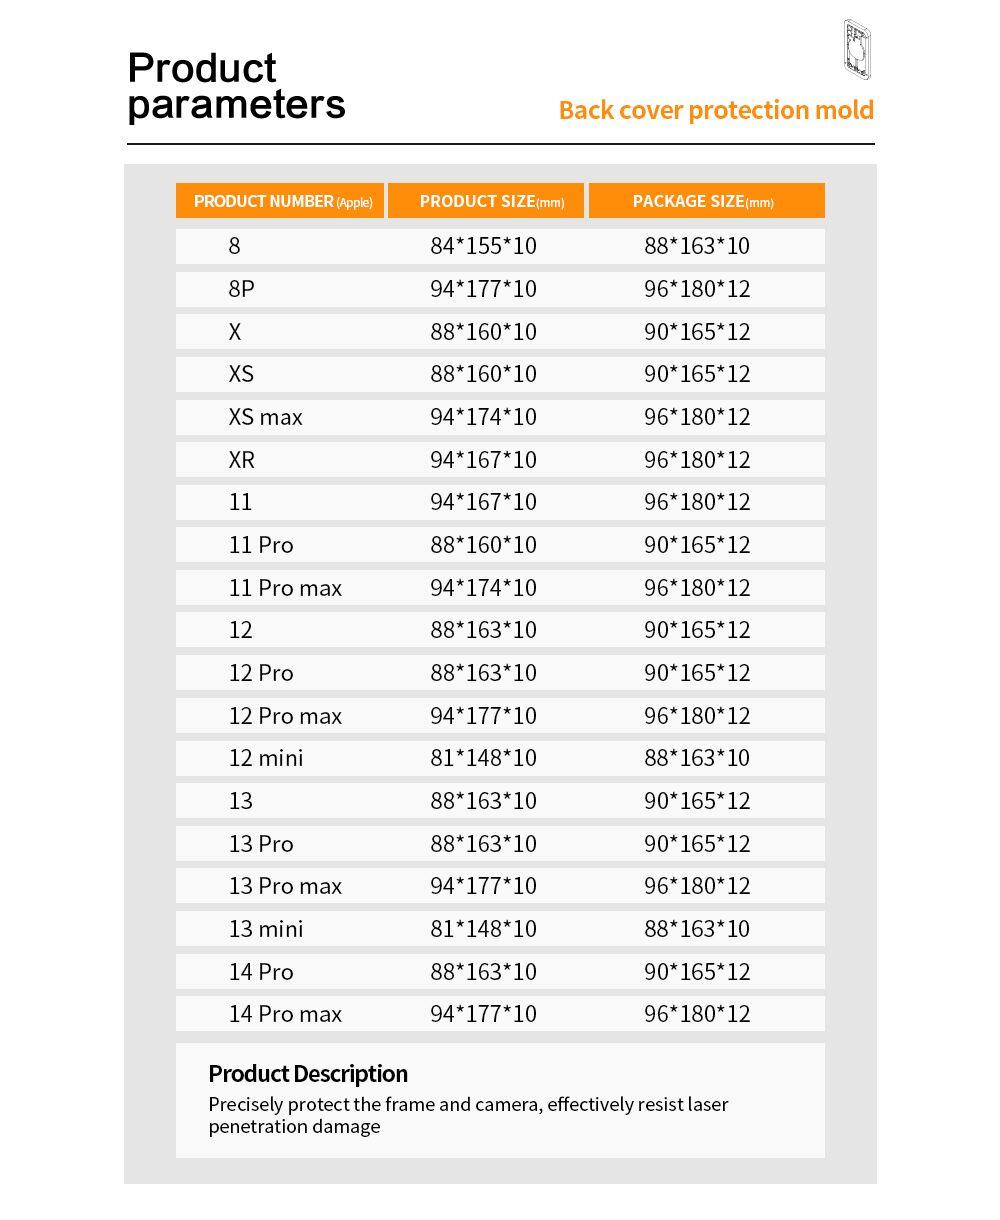Click the description text about laser penetration
Image resolution: width=1000 pixels, height=1220 pixels.
pos(468,1115)
